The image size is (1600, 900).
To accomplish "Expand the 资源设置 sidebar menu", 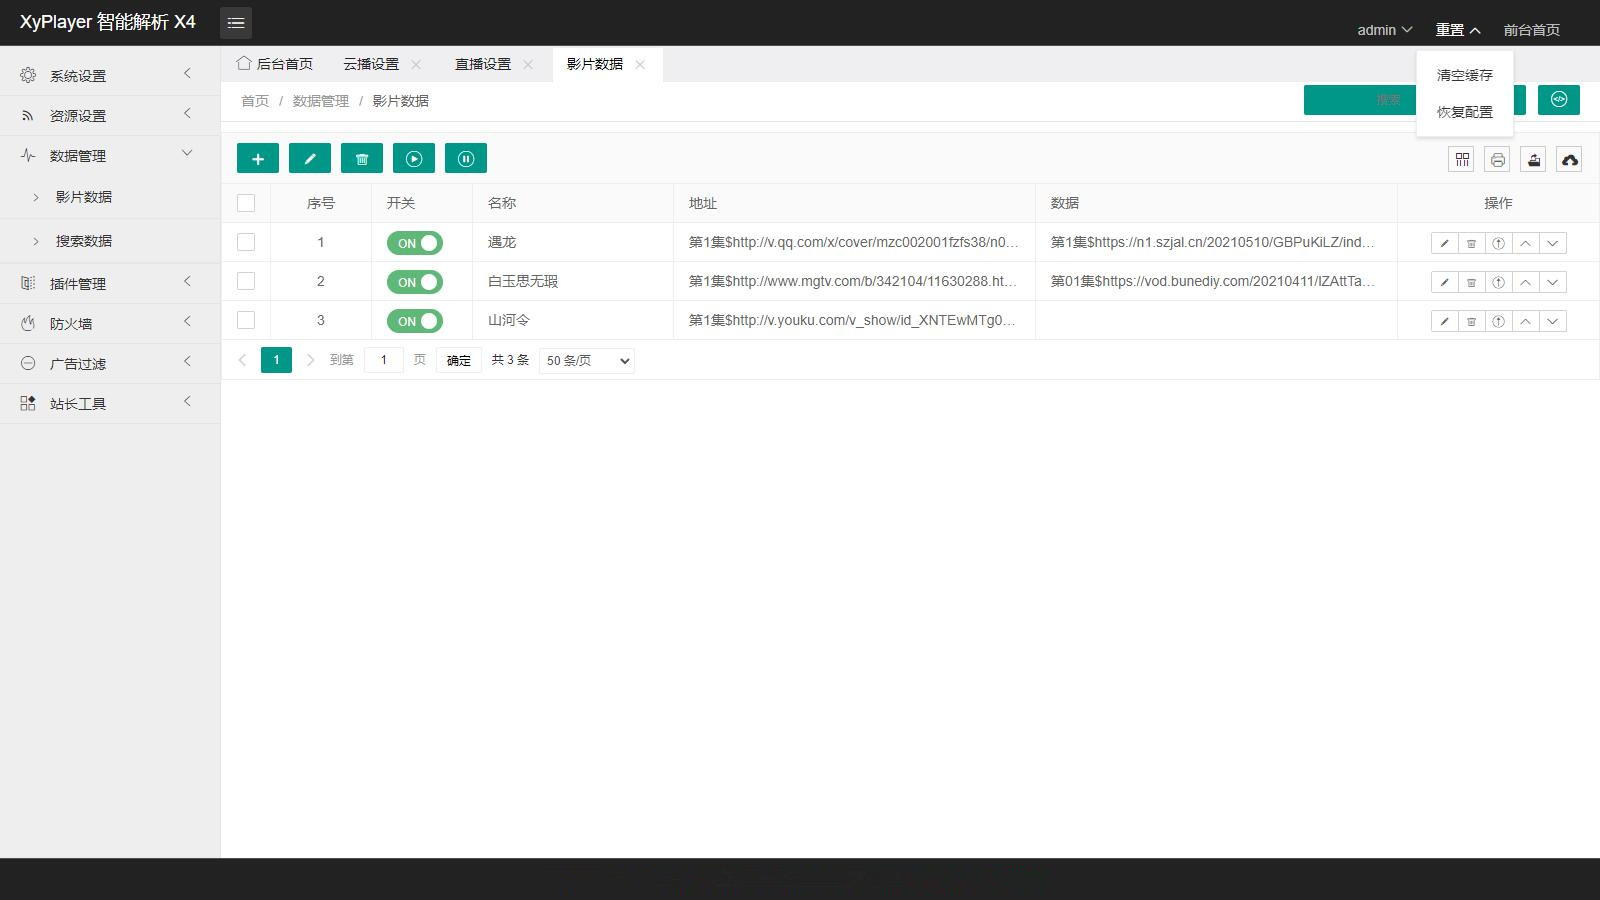I will (x=110, y=115).
